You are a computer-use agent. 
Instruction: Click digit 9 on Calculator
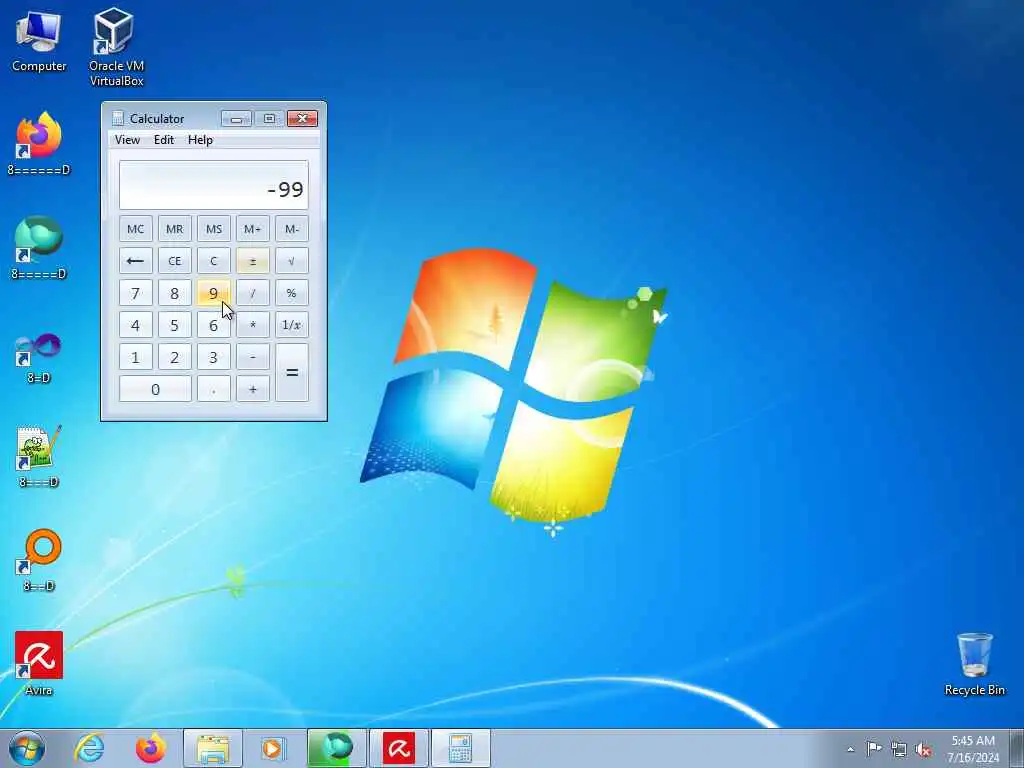click(214, 293)
